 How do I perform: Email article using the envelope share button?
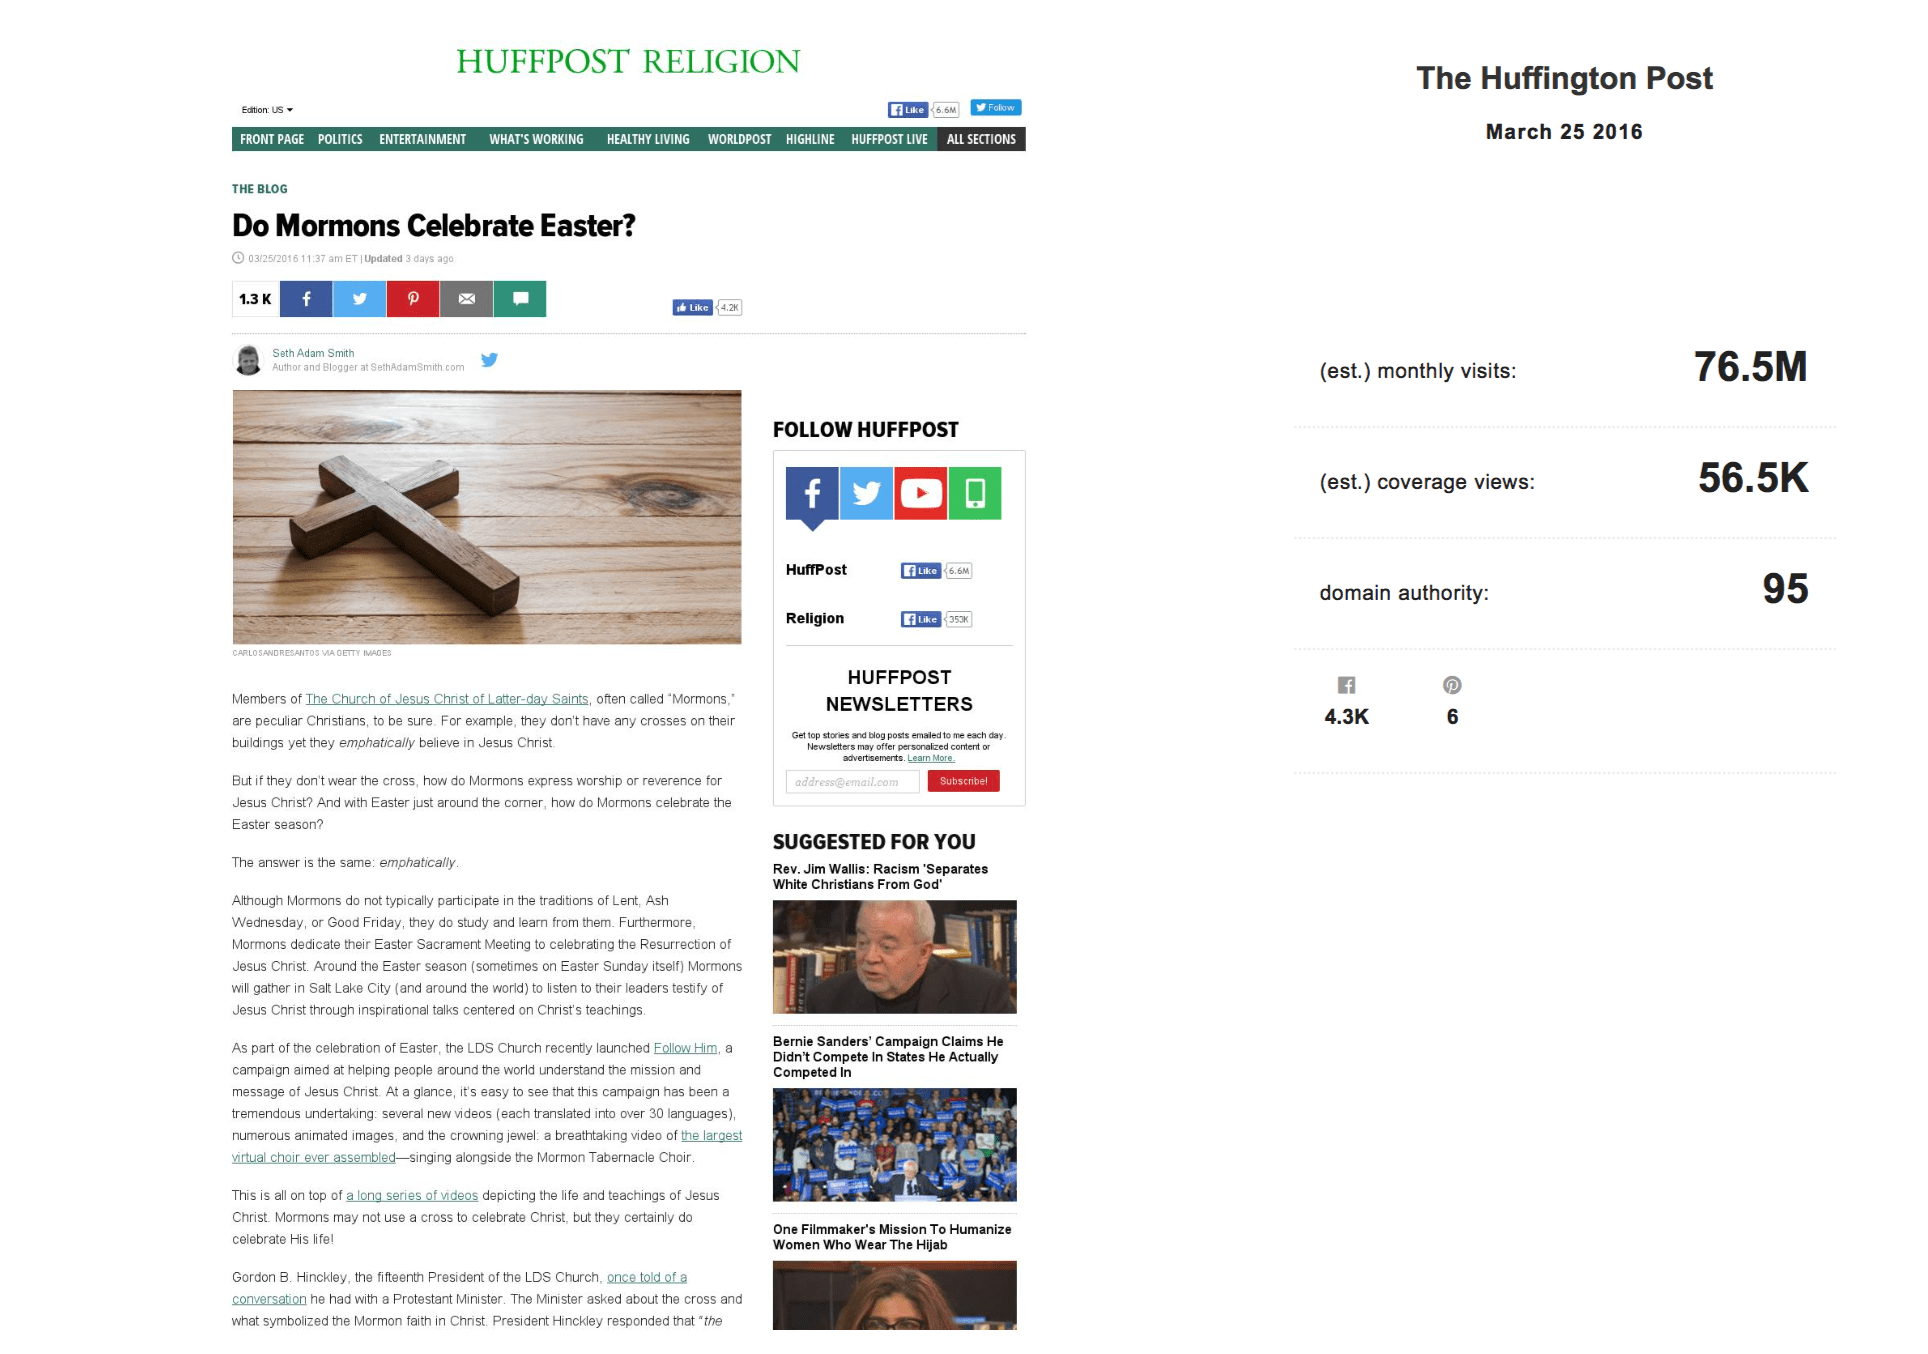point(467,299)
